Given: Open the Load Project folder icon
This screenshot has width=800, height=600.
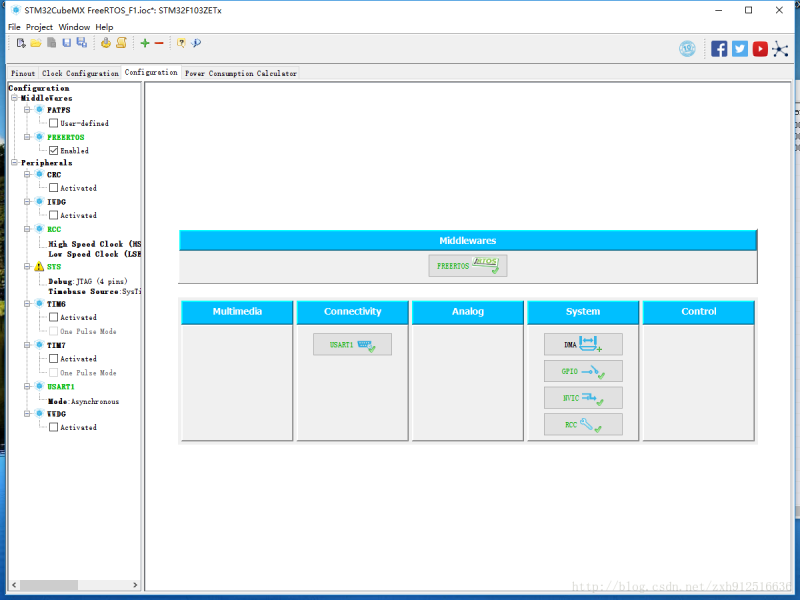Looking at the screenshot, I should [36, 43].
